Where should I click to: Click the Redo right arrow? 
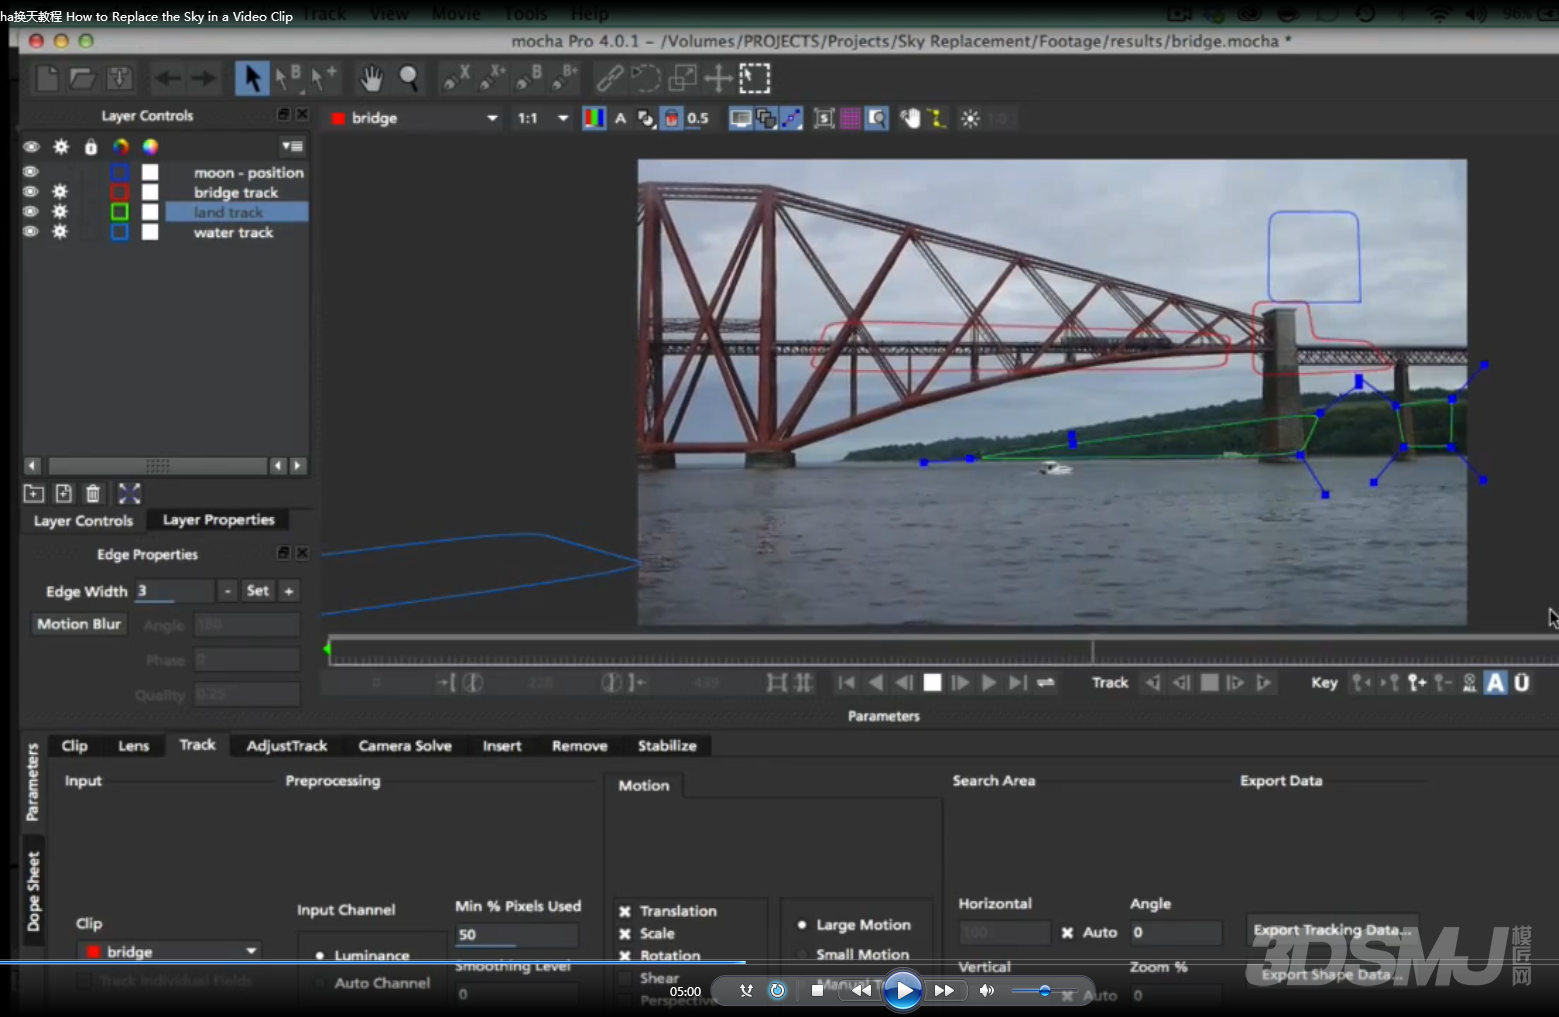coord(203,78)
